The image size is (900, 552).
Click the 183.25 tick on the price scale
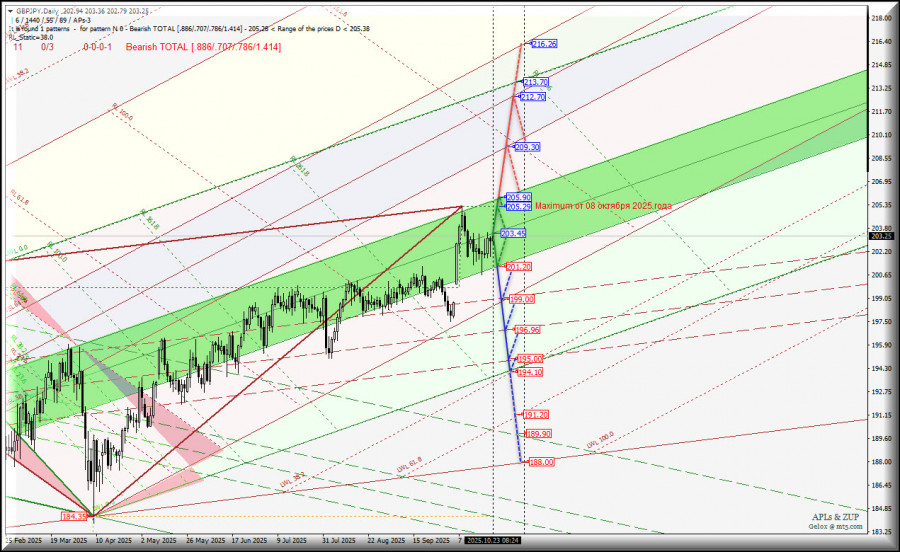point(882,531)
